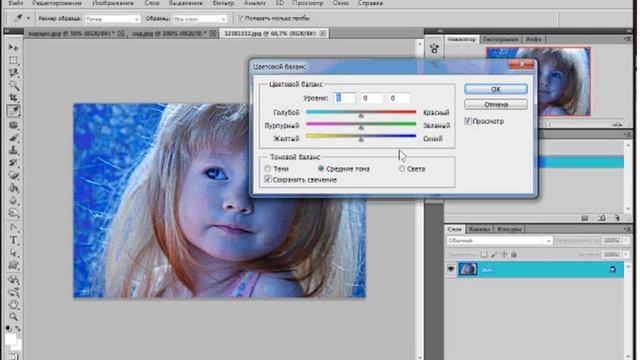Select the Eraser tool

click(x=13, y=176)
